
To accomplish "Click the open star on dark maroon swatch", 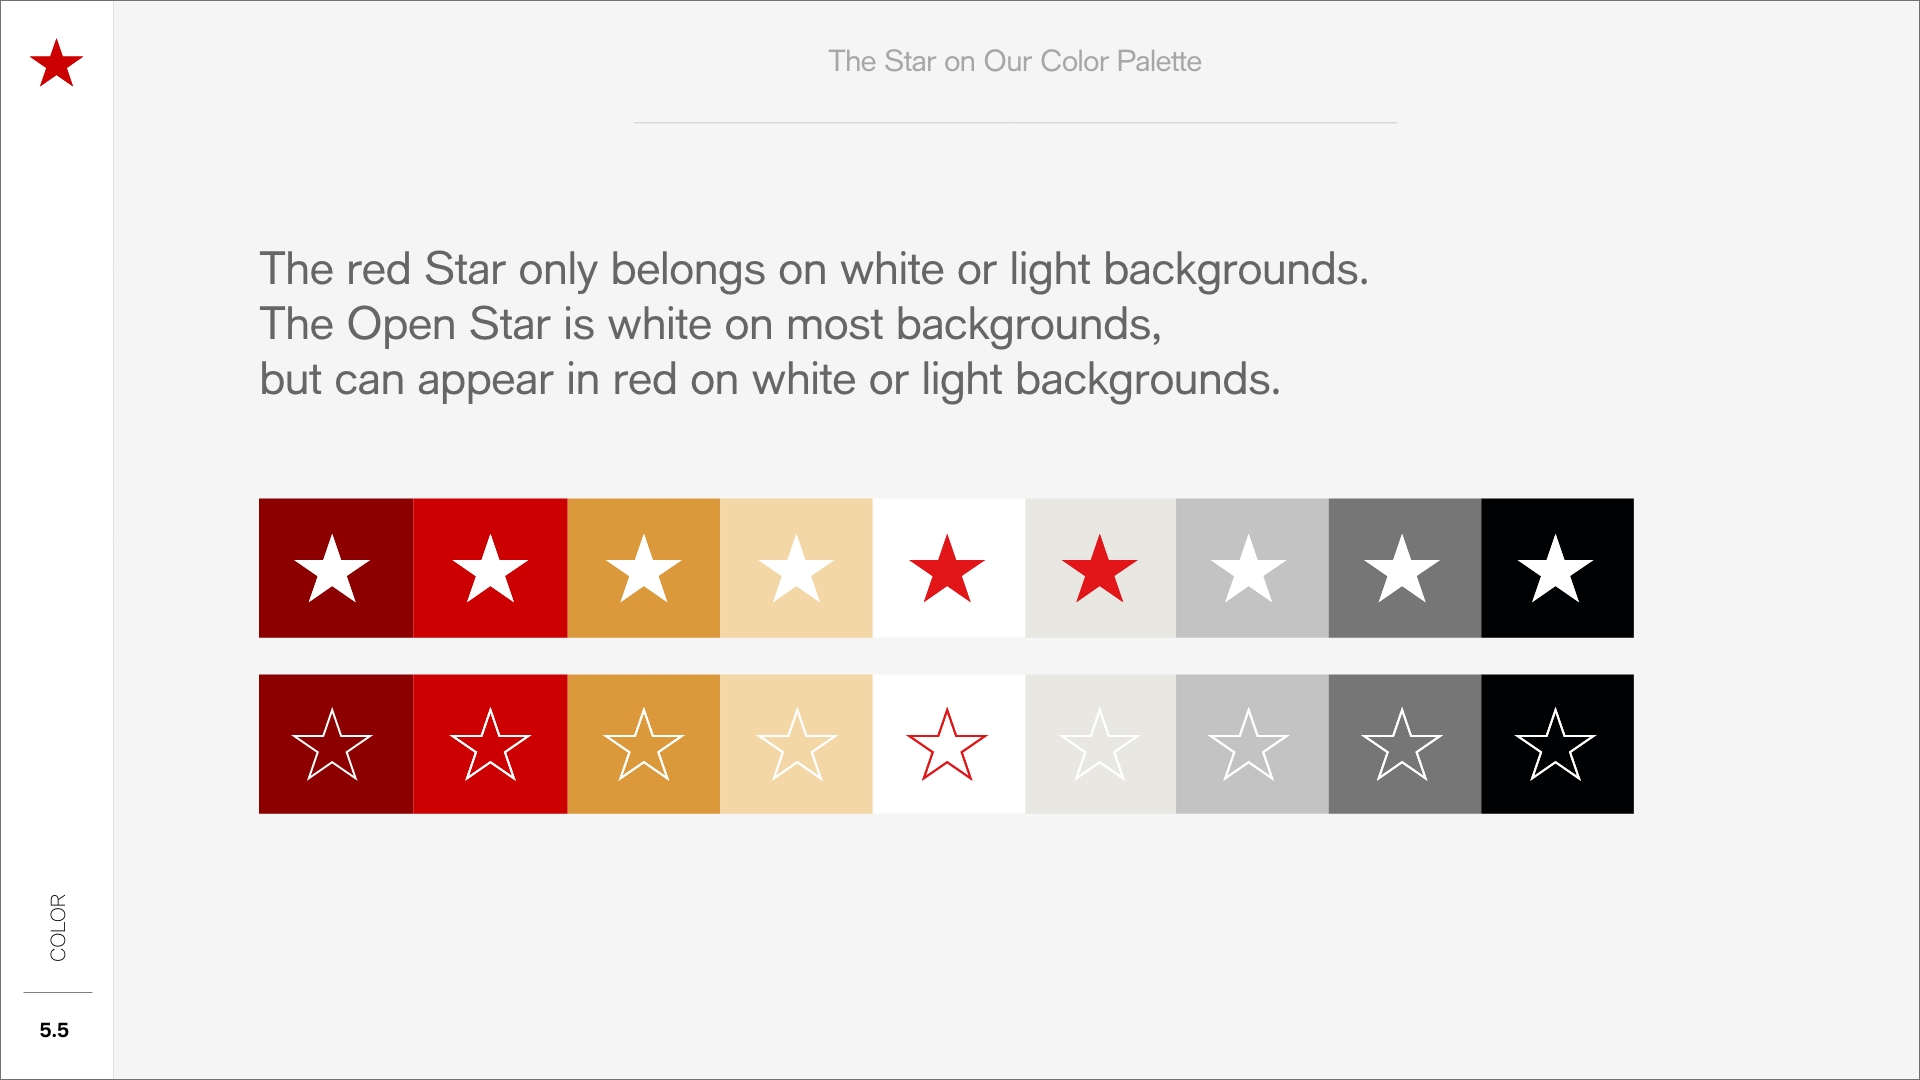I will click(332, 745).
